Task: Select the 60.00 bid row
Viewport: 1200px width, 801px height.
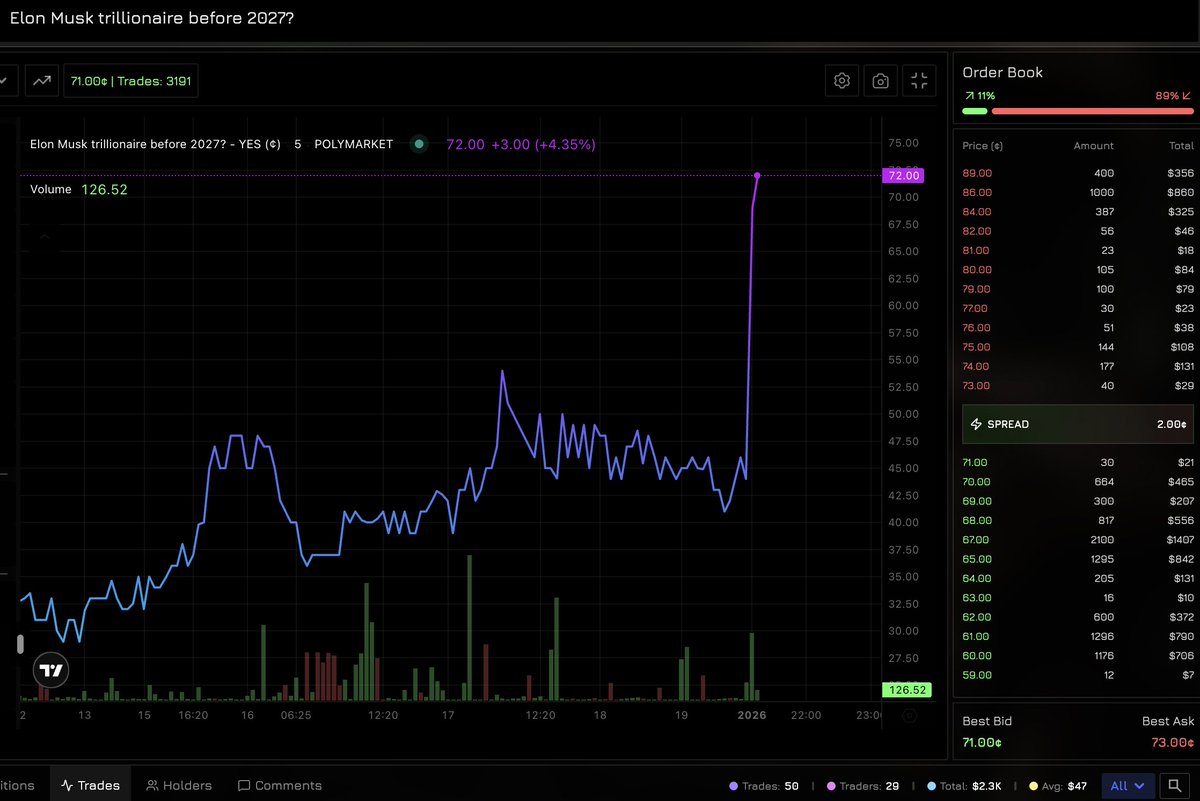Action: (1077, 656)
